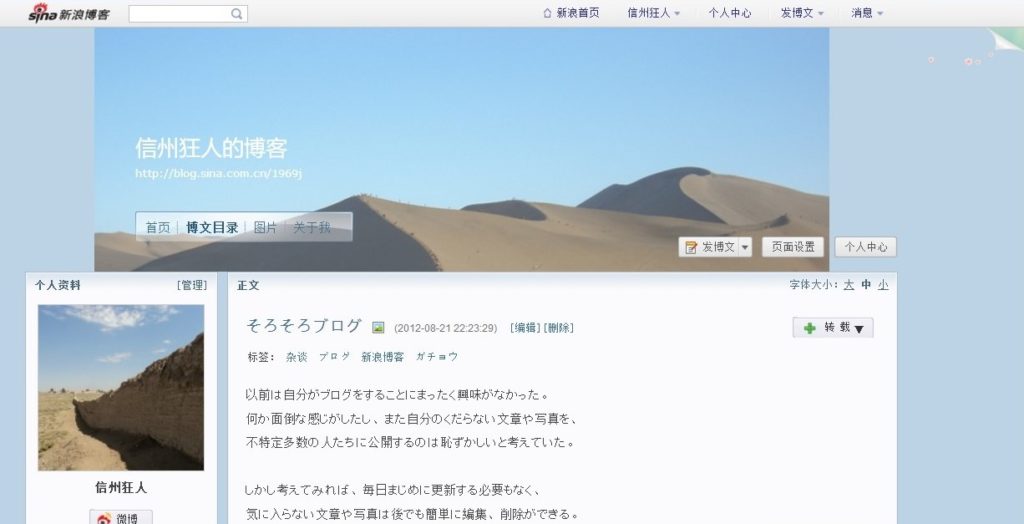Open the 新浪首页 home icon link
1024x524 pixels.
click(x=547, y=12)
